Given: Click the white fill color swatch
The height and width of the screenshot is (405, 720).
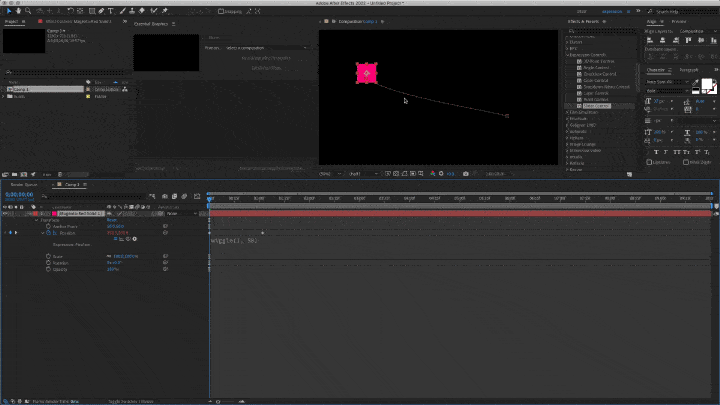Looking at the screenshot, I should pyautogui.click(x=707, y=84).
